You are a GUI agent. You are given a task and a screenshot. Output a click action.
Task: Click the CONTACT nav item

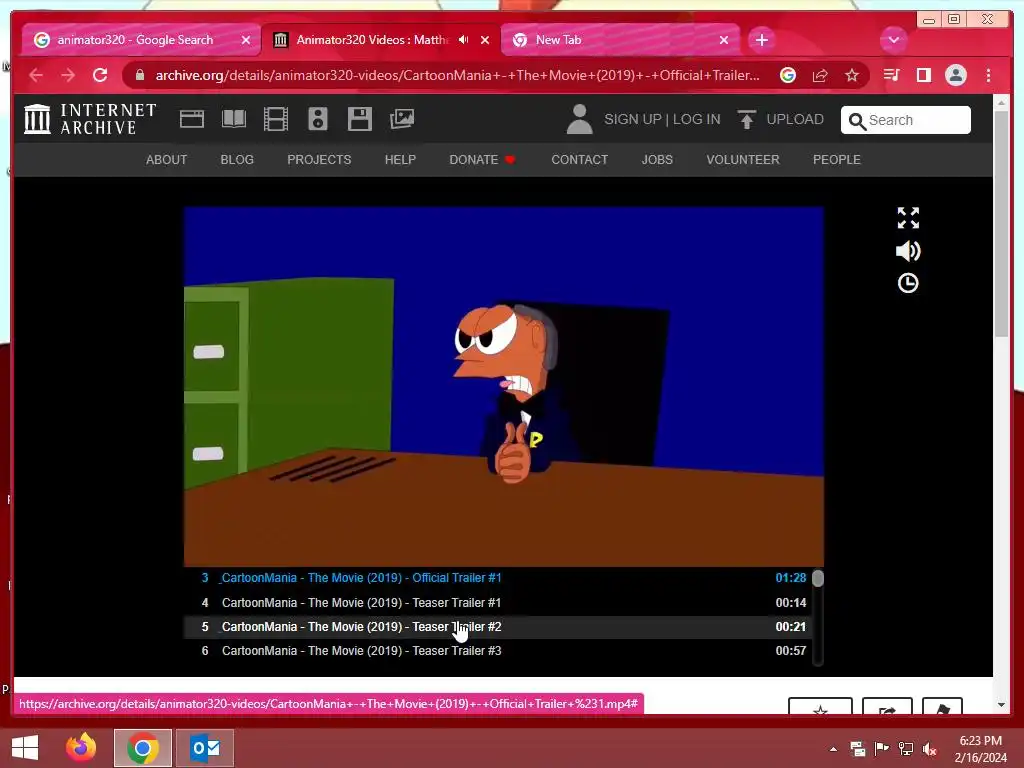[579, 159]
